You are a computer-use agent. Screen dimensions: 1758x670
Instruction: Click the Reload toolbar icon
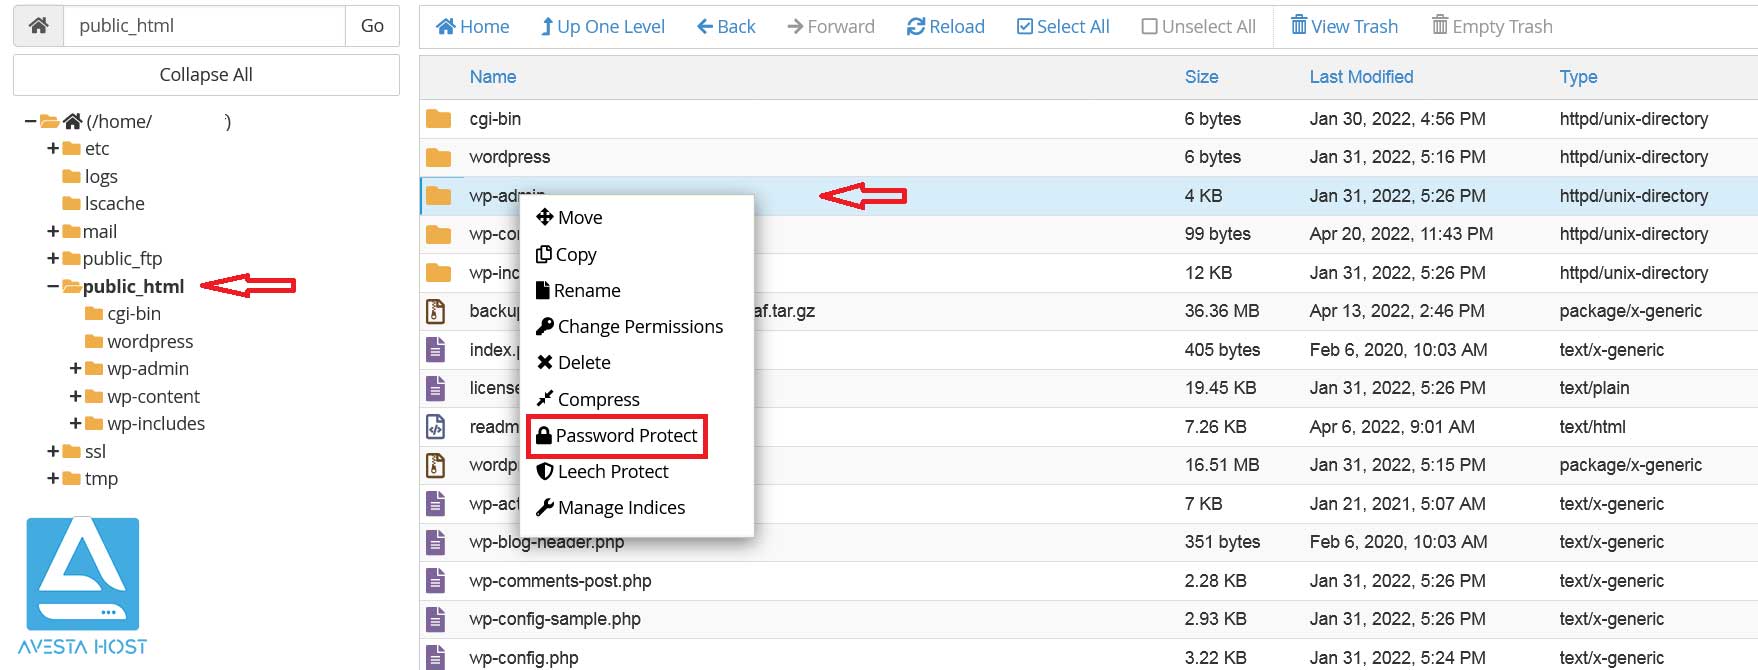[916, 27]
